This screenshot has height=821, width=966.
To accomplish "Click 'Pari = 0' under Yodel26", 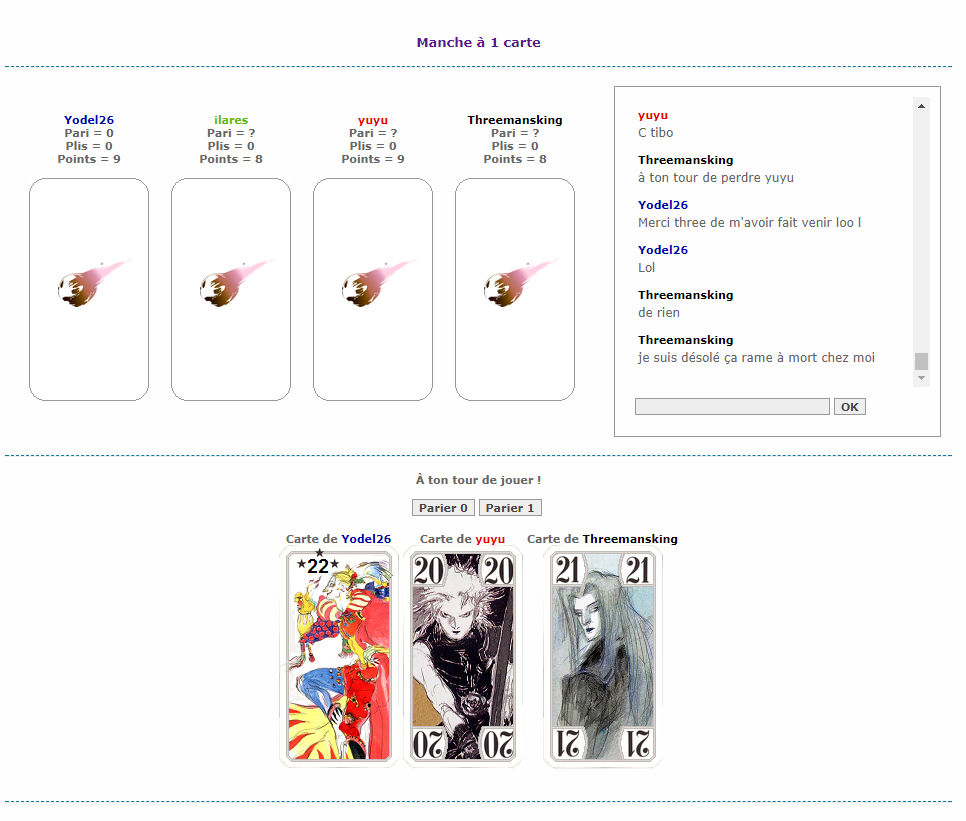I will [89, 133].
